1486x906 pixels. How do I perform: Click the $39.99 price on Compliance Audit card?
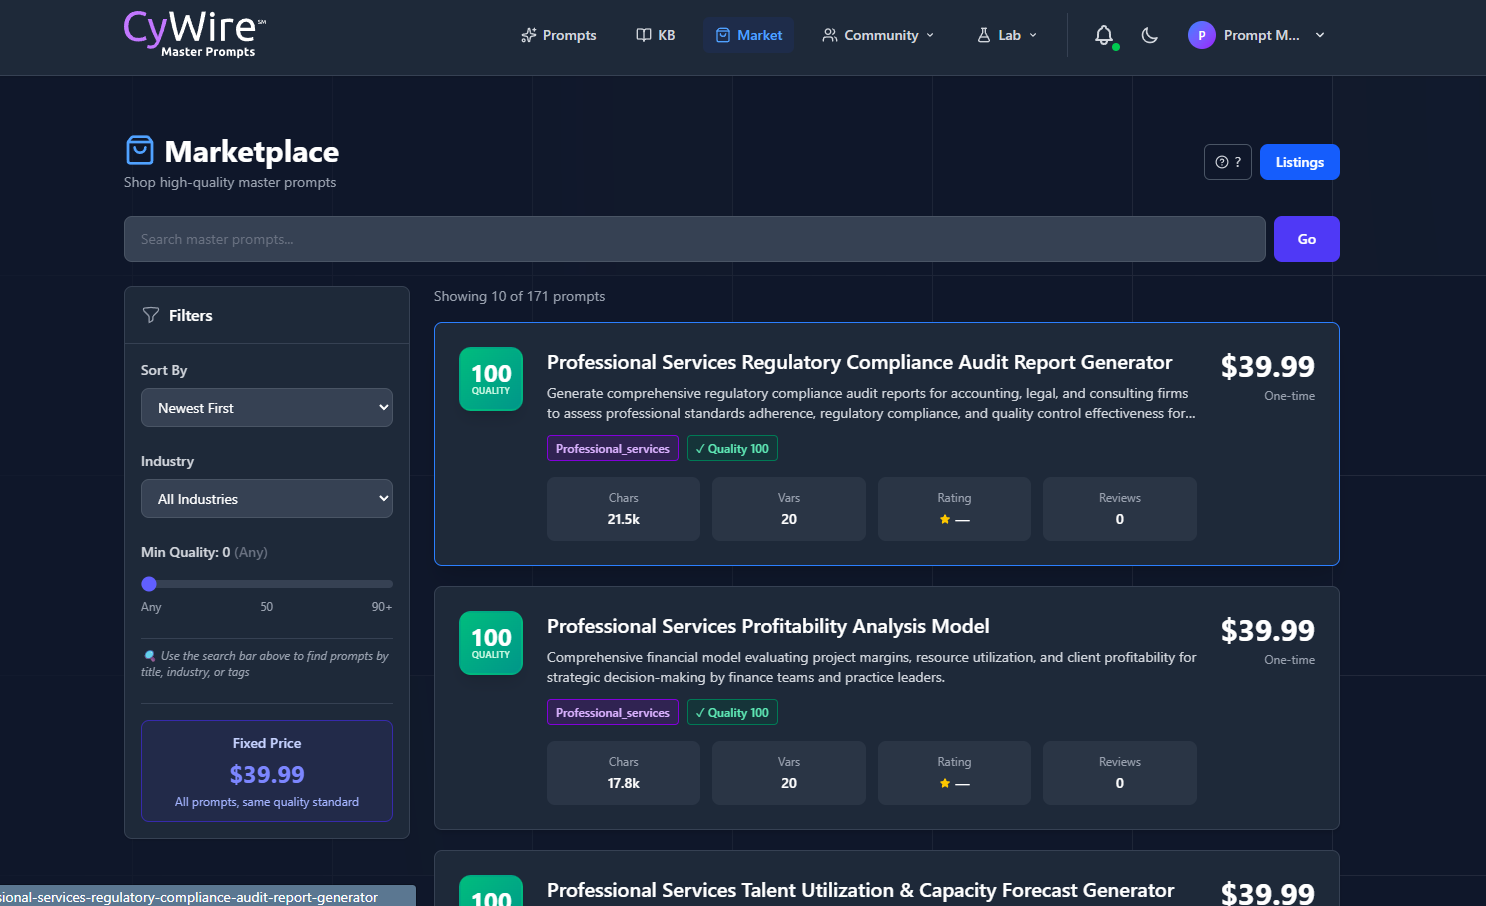[1268, 367]
